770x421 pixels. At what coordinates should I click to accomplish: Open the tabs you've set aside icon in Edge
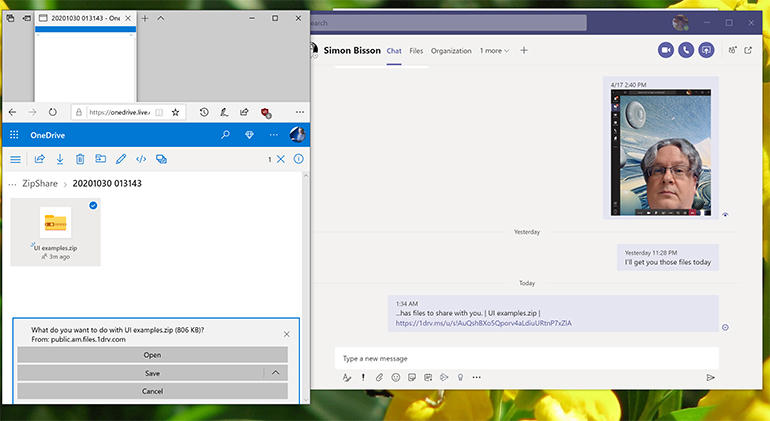pyautogui.click(x=10, y=18)
